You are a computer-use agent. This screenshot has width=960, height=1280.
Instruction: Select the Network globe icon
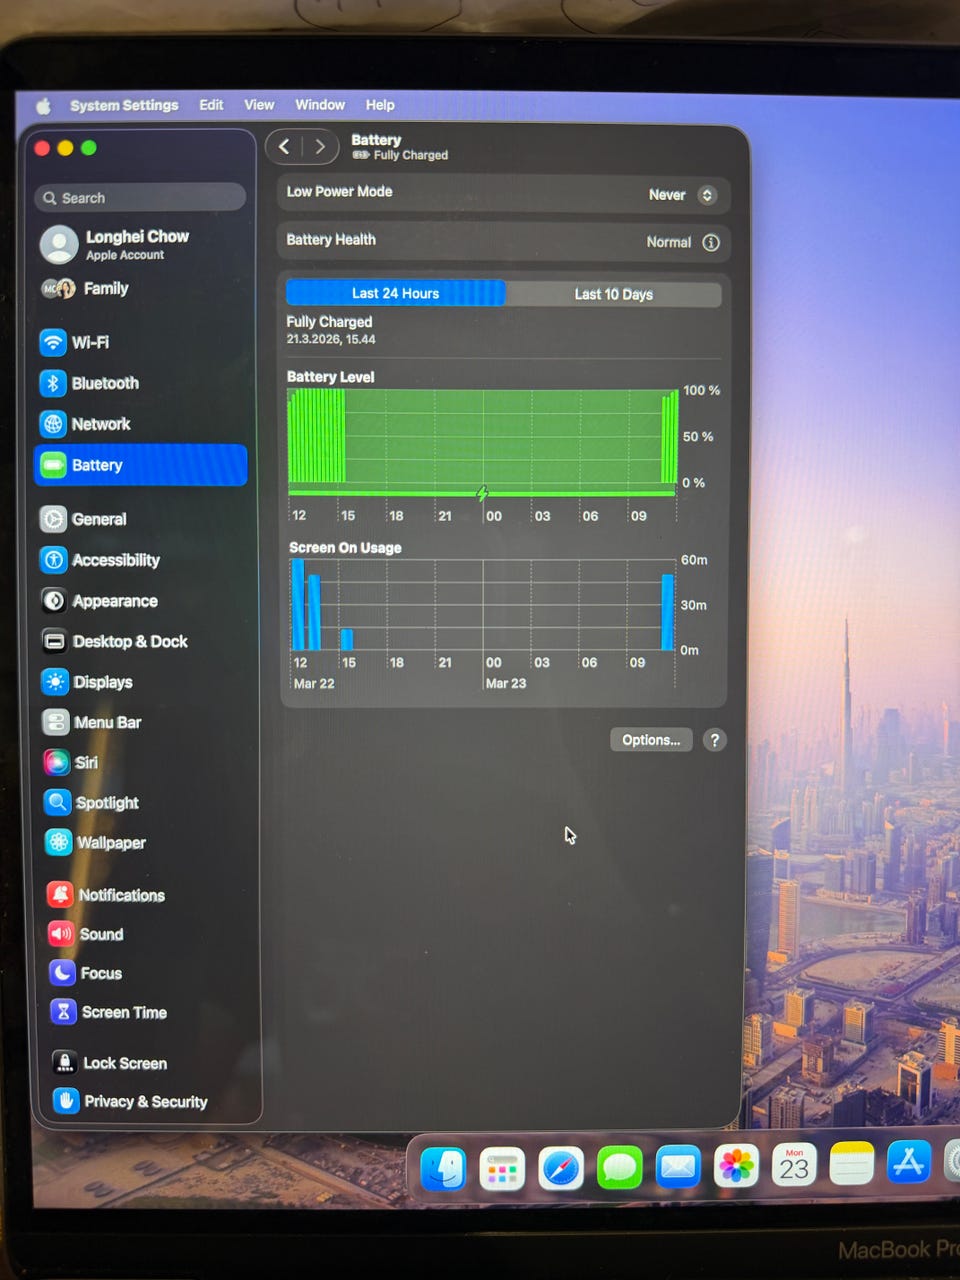53,424
